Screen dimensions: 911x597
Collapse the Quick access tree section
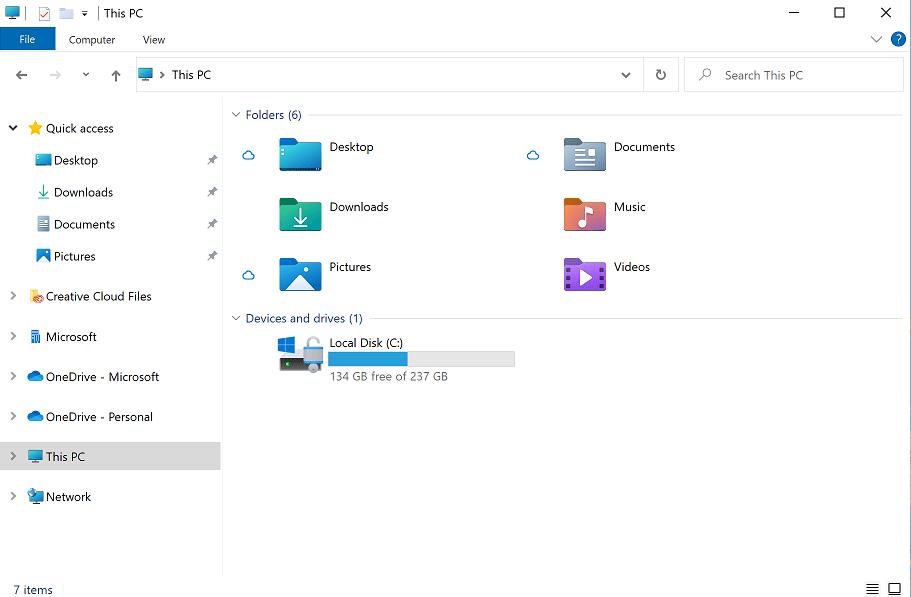(x=13, y=128)
